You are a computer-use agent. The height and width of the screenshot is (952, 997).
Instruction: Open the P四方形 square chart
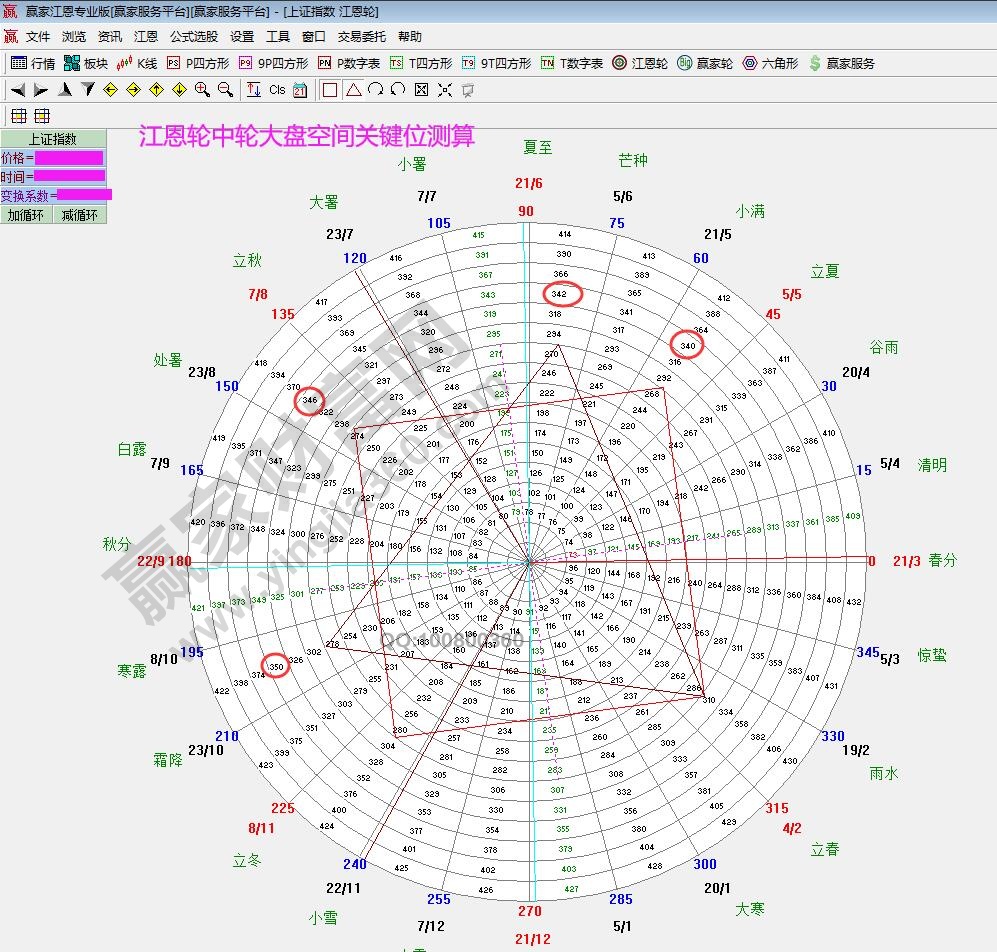[x=197, y=63]
